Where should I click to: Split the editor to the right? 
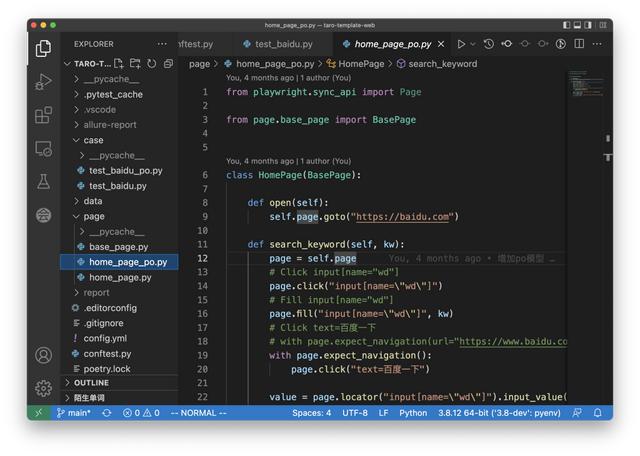click(x=579, y=44)
